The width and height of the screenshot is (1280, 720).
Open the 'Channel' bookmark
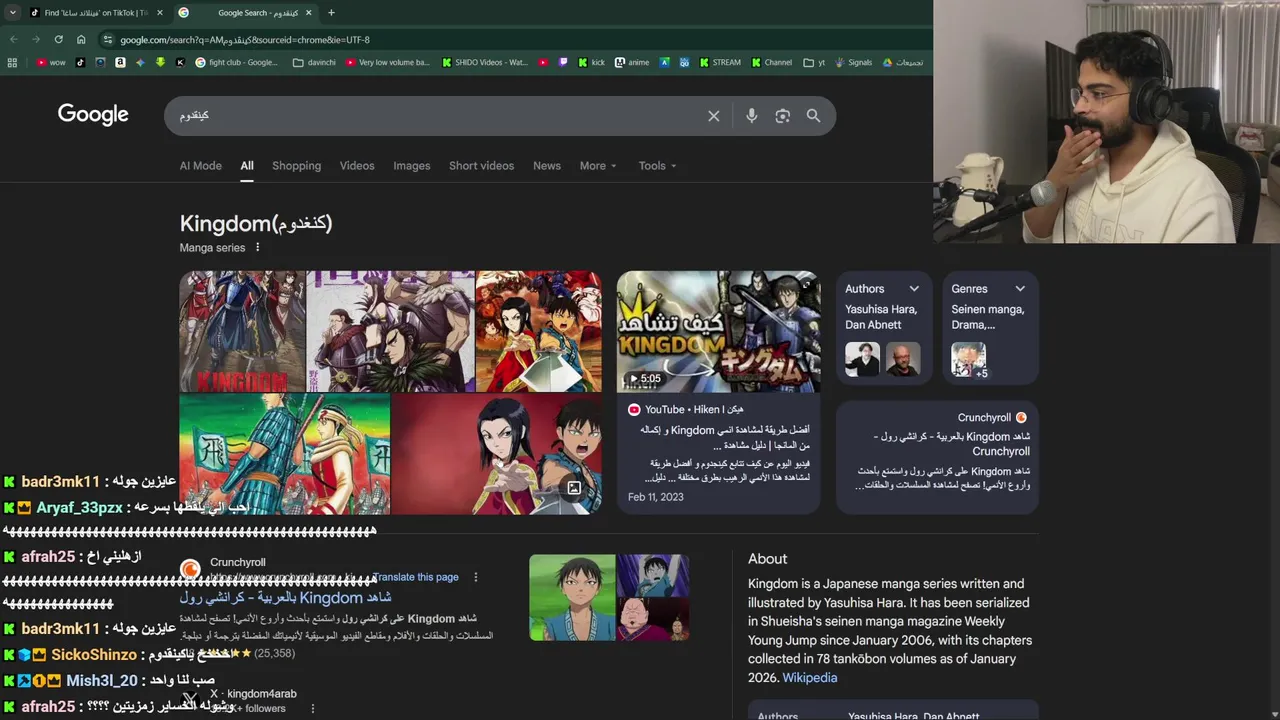pos(771,62)
